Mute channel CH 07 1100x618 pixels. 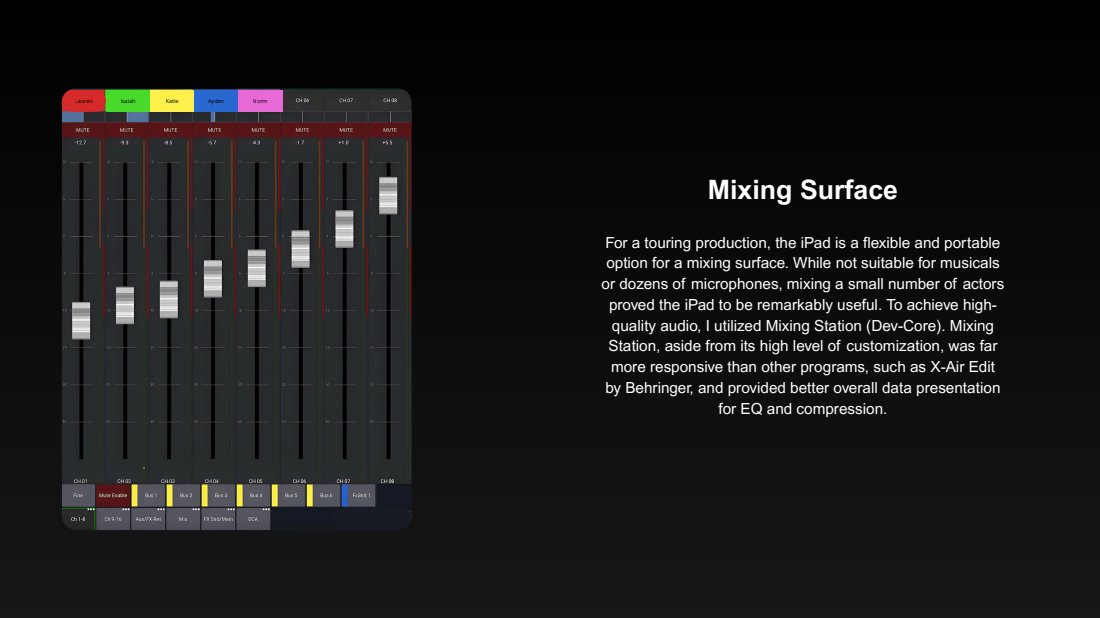[346, 130]
